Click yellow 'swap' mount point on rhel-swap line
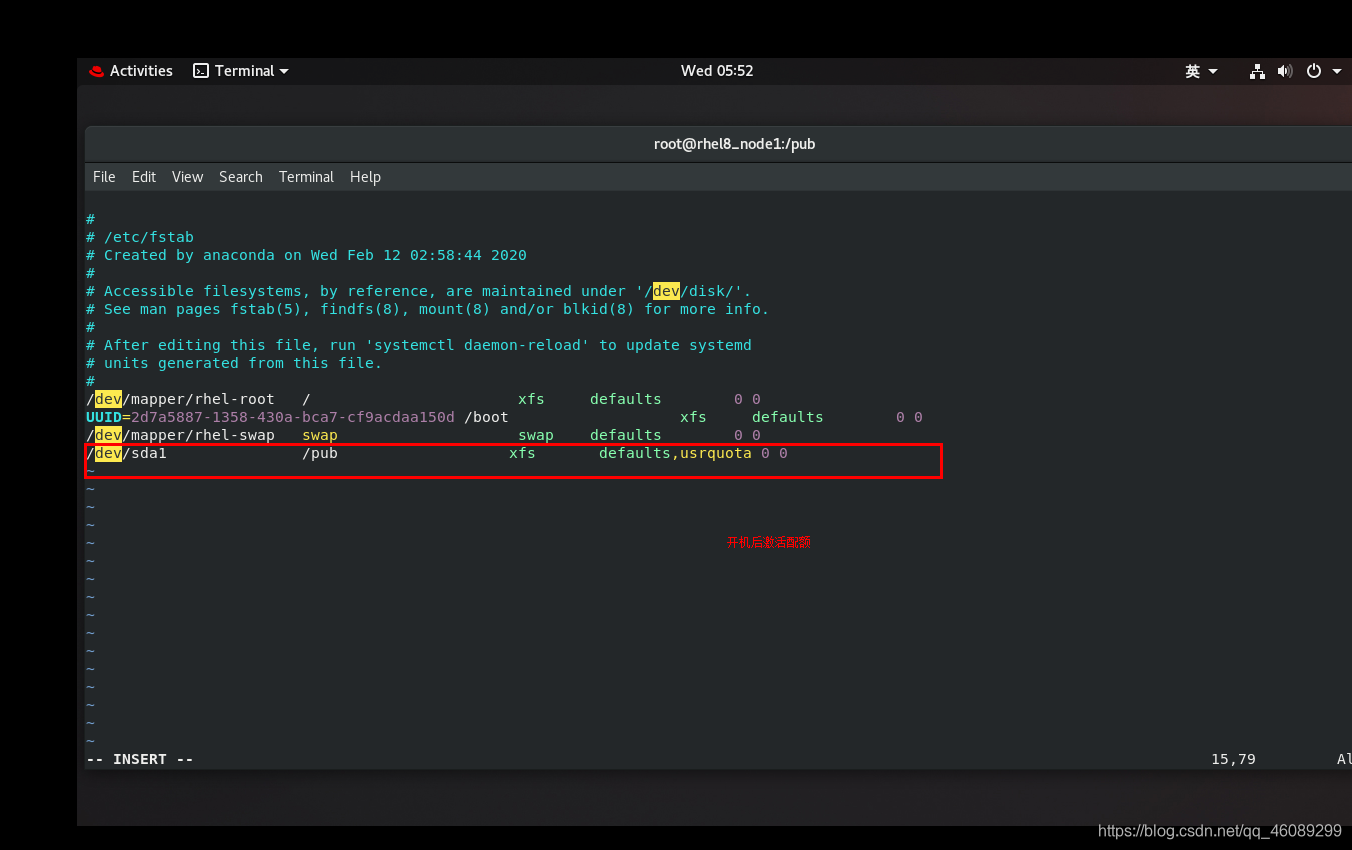Viewport: 1352px width, 850px height. point(320,435)
